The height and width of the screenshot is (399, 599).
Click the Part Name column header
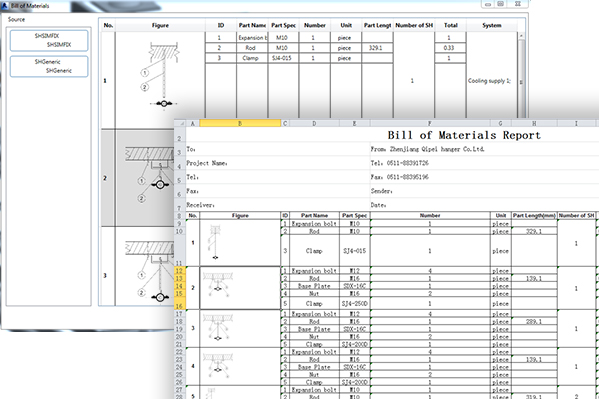click(x=252, y=25)
